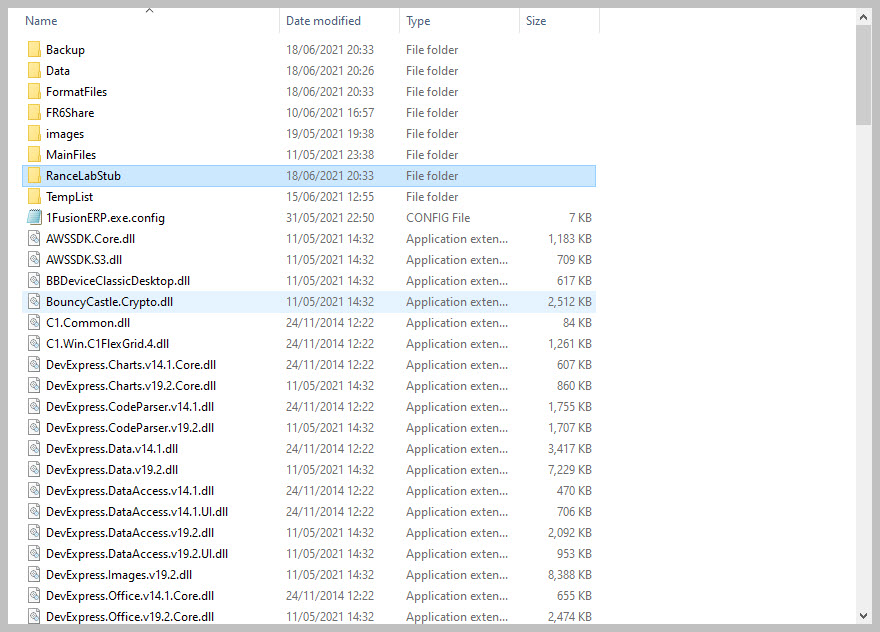Select the AWSSDK.Core.dll file name
Image resolution: width=880 pixels, height=632 pixels.
(x=90, y=239)
